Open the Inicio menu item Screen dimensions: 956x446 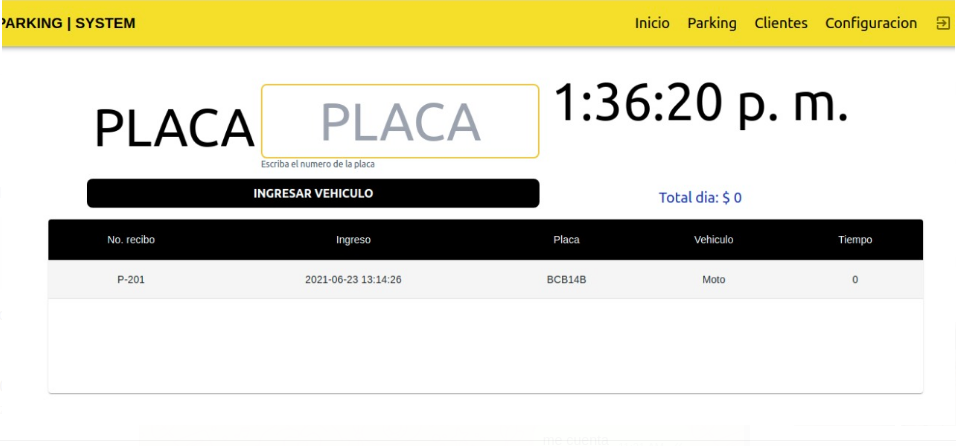(652, 23)
